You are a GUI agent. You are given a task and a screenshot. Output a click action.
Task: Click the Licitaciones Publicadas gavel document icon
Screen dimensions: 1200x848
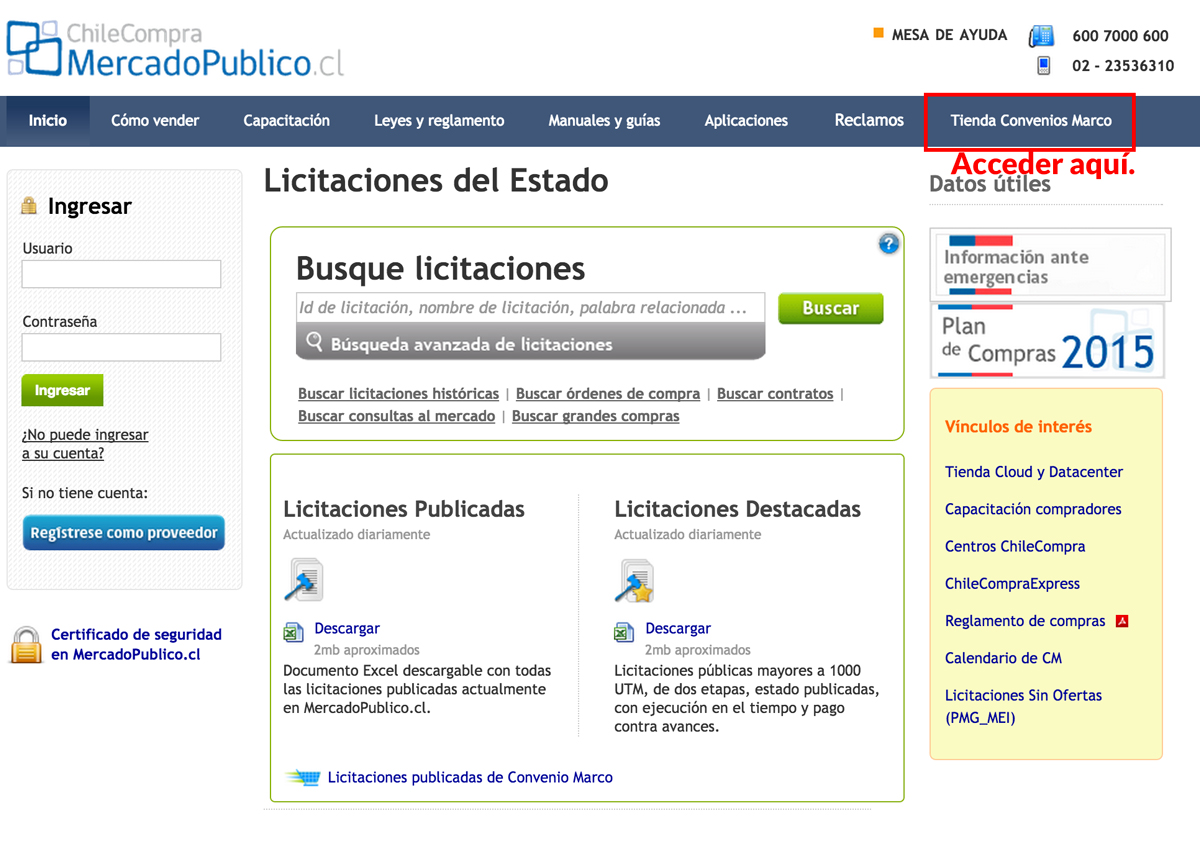tap(303, 580)
